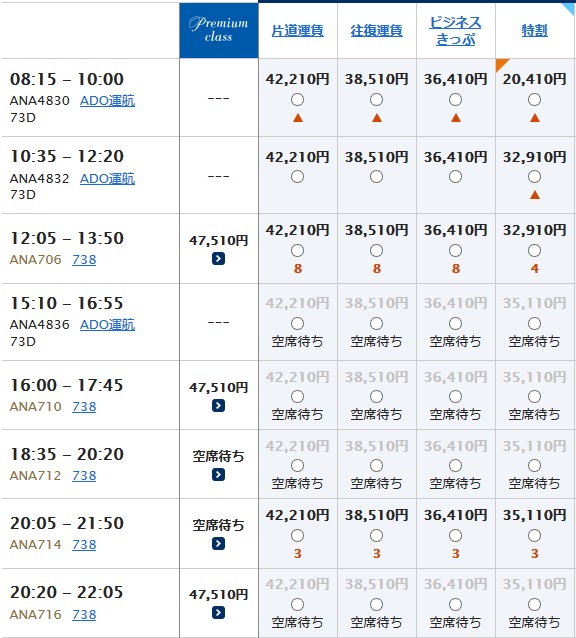Open the ビジネスきっぷ fare column link
576x638 pixels.
coord(456,31)
